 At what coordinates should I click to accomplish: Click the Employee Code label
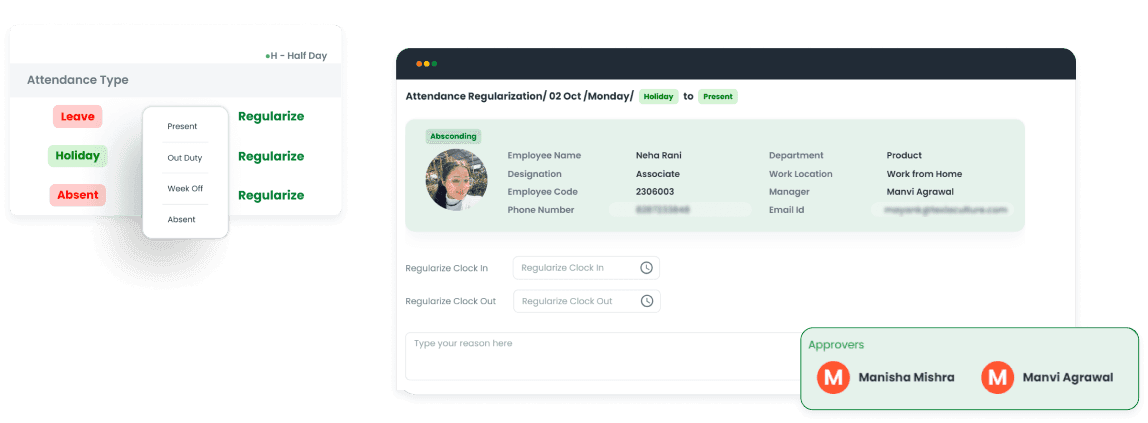coord(543,192)
